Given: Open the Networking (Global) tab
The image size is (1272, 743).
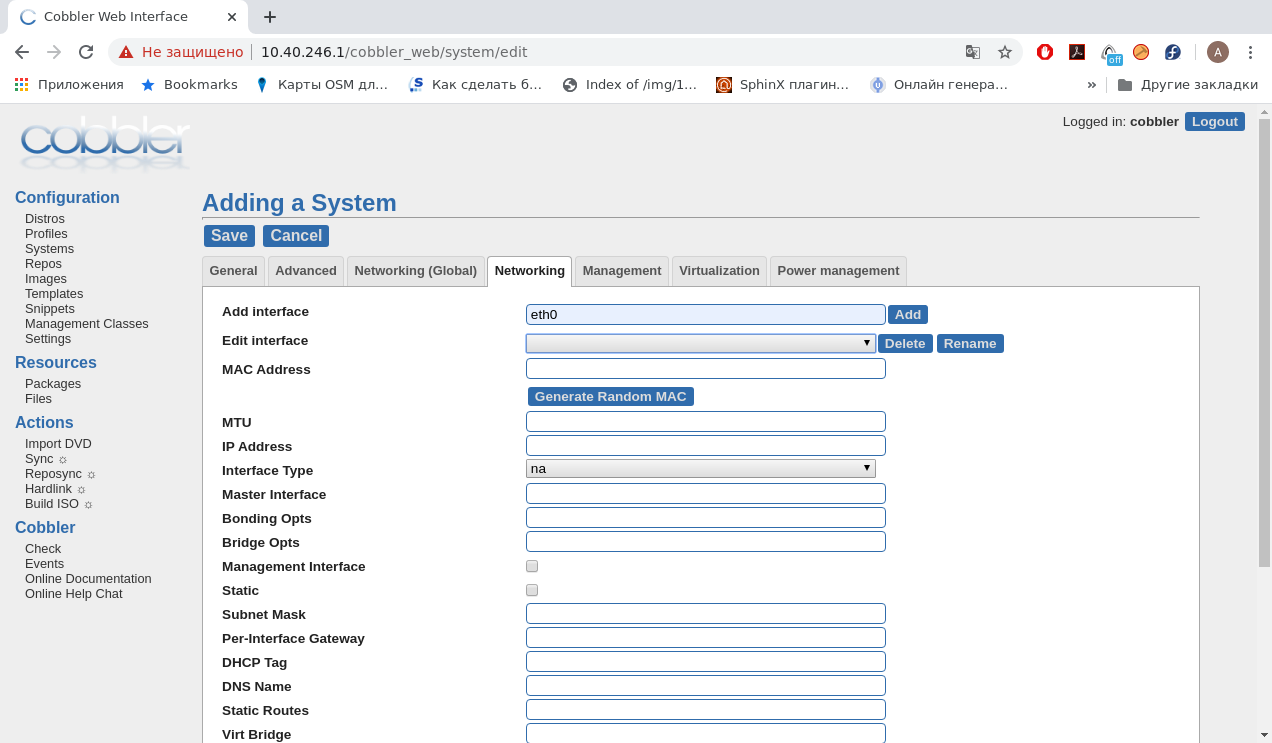Looking at the screenshot, I should click(415, 271).
